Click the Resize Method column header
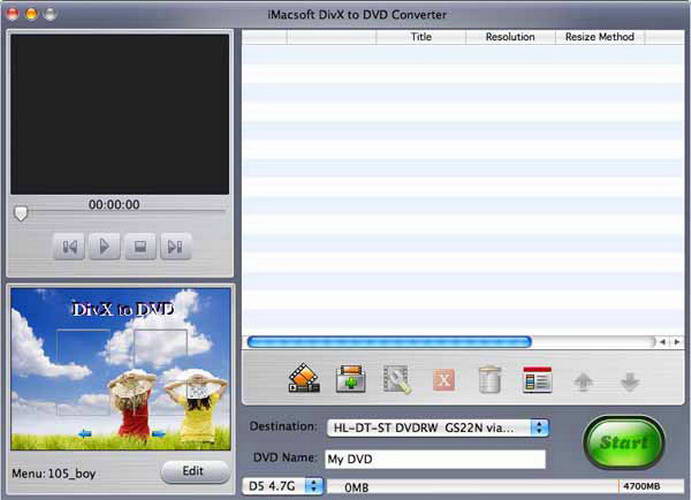 point(600,37)
